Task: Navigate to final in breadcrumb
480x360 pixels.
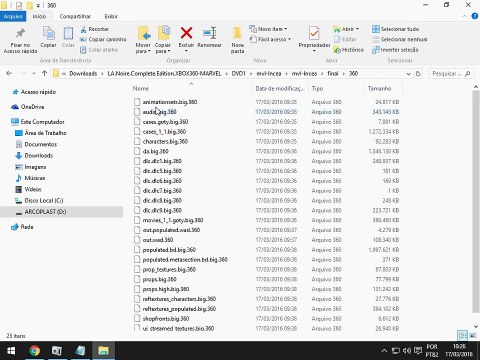Action: (333, 74)
